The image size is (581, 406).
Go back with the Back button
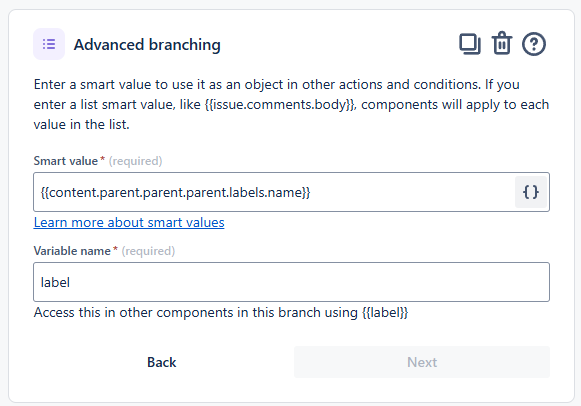click(162, 362)
